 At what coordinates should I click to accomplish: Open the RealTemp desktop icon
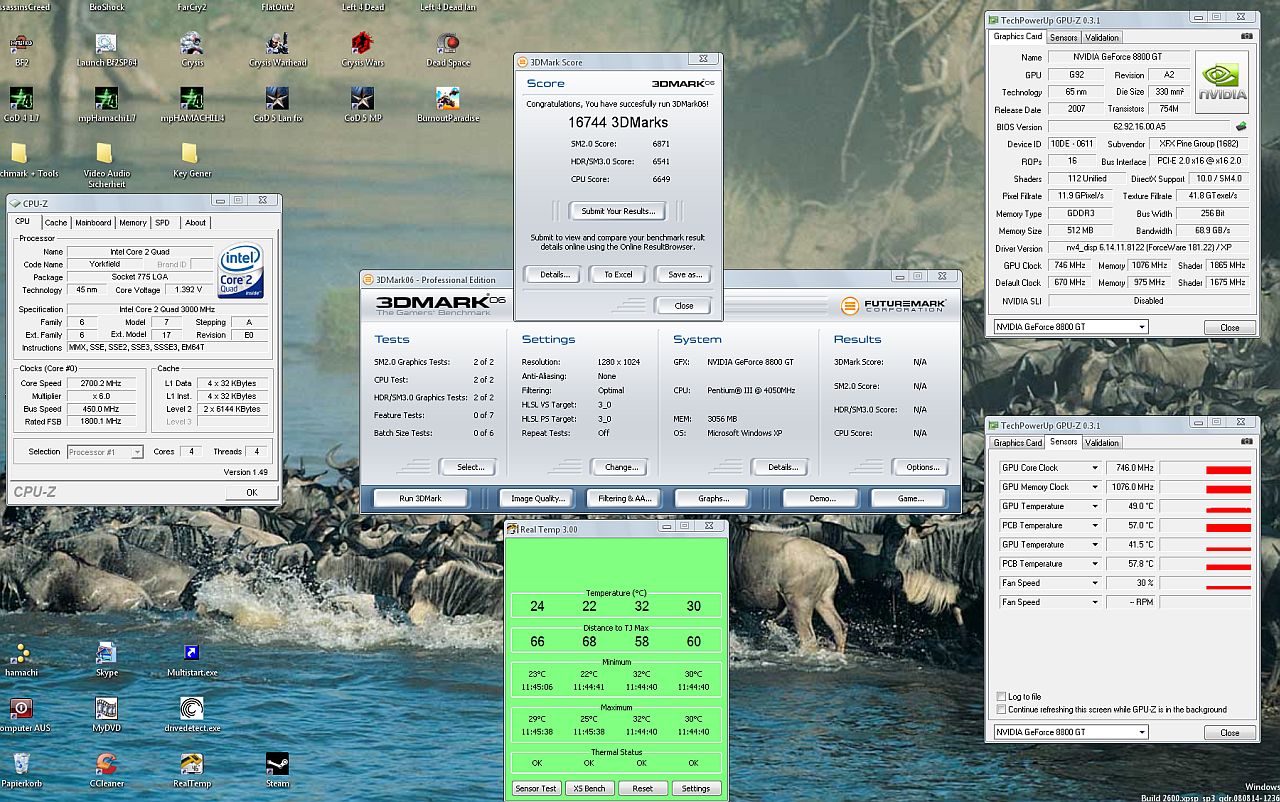tap(192, 771)
